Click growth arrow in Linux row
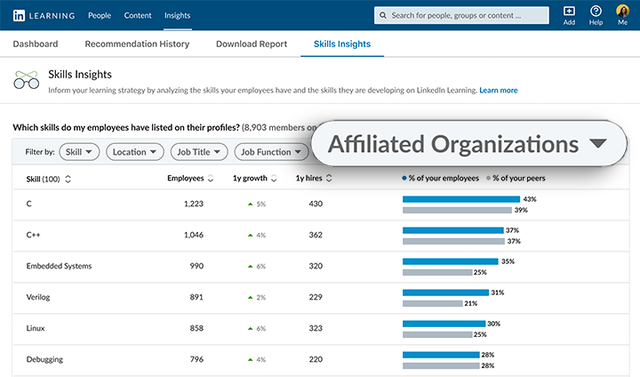Viewport: 640px width, 377px height. (x=250, y=328)
